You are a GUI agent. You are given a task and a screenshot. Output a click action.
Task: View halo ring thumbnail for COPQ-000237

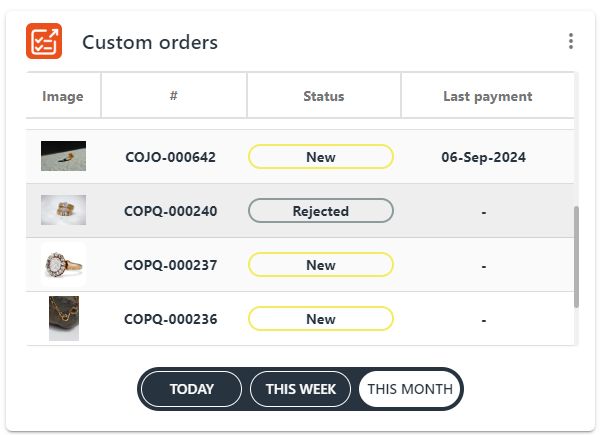(x=63, y=264)
